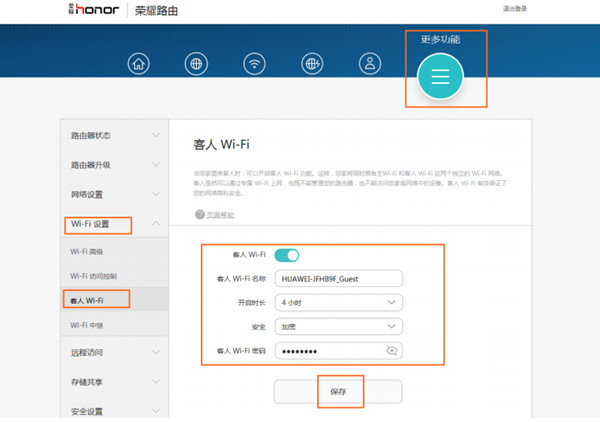Click the 退出登录 logout link
The image size is (600, 422).
click(x=515, y=9)
